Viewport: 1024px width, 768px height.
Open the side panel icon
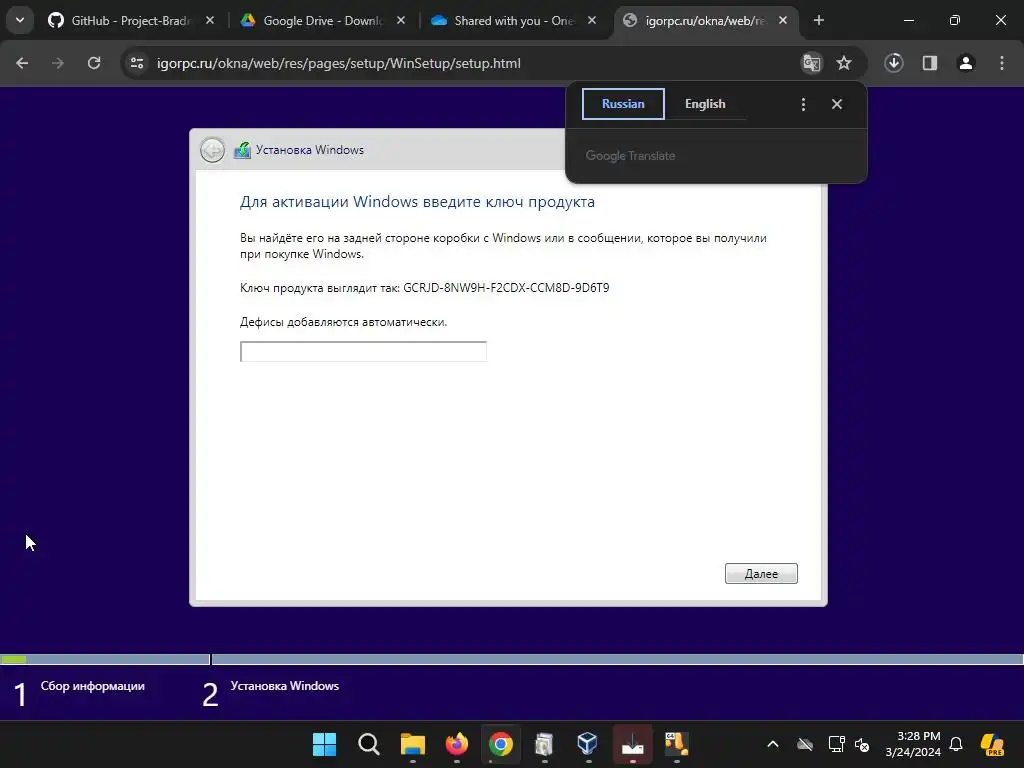pyautogui.click(x=930, y=63)
